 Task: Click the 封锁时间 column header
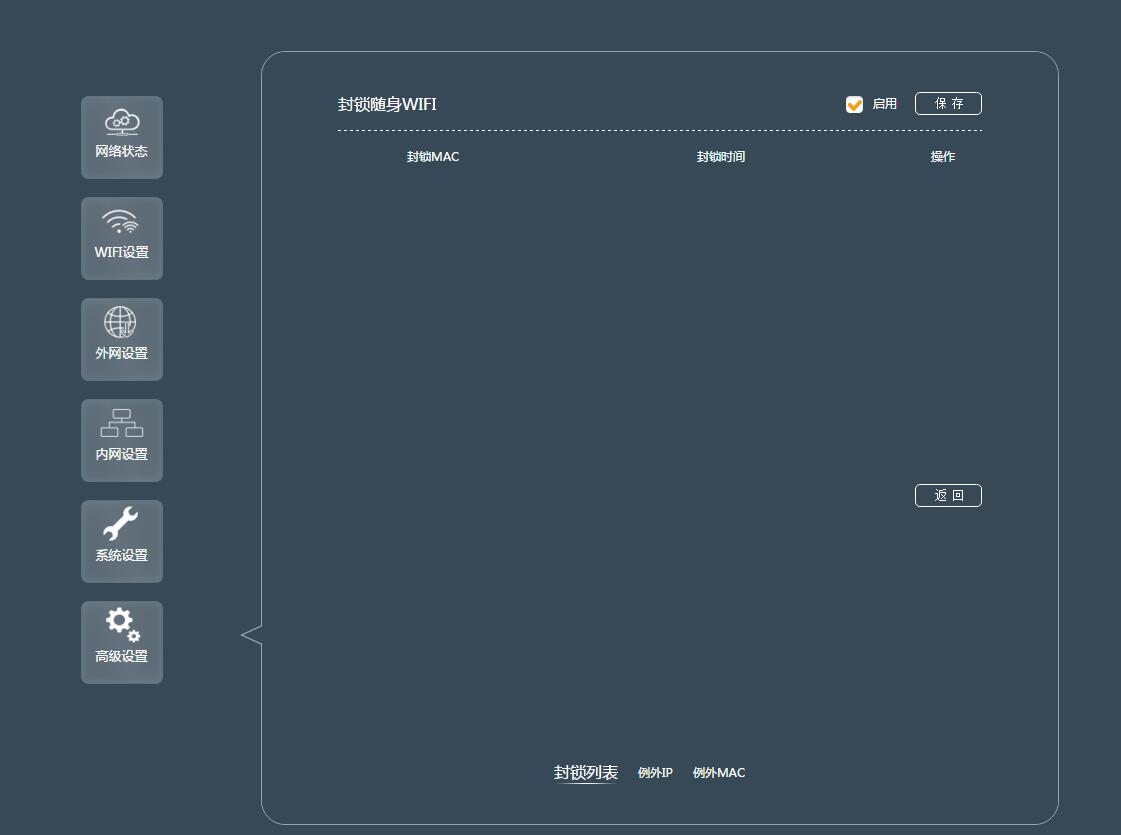[x=721, y=157]
